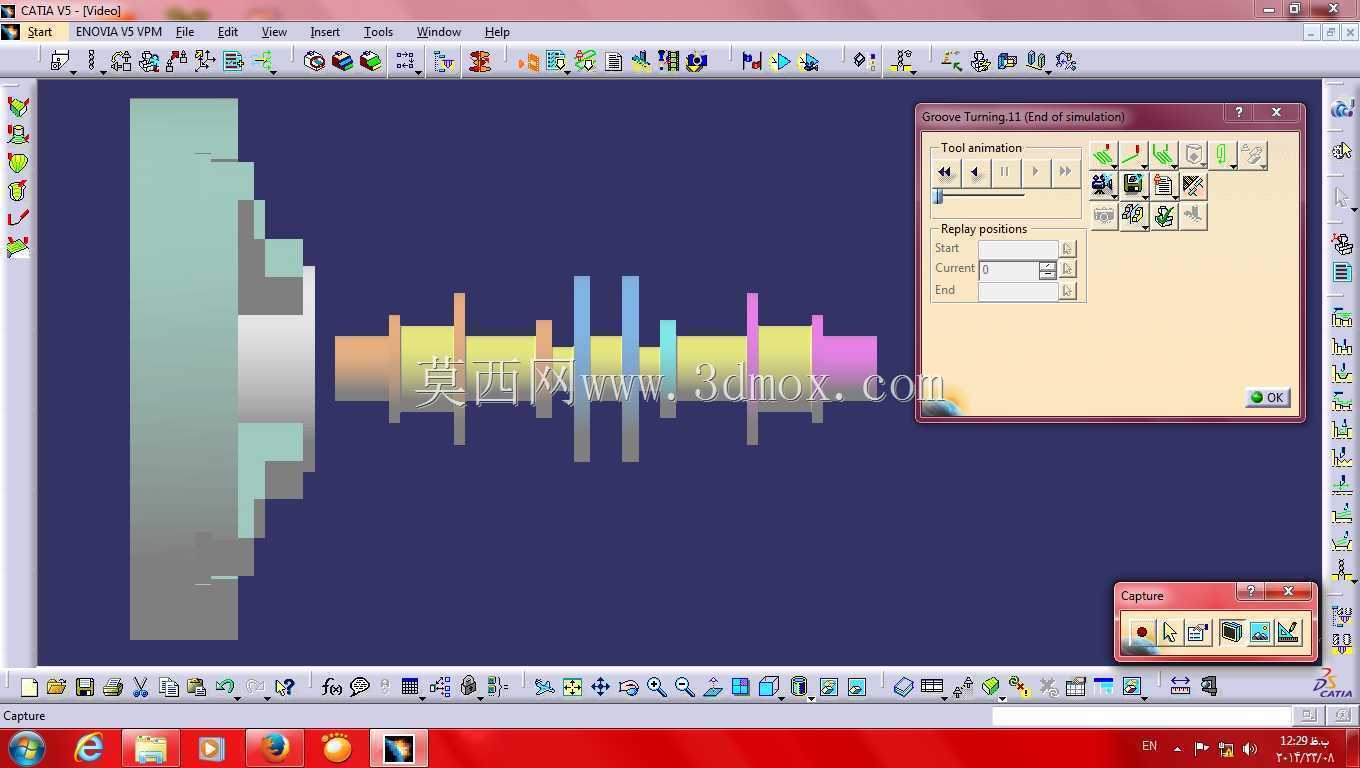This screenshot has height=768, width=1360.
Task: Click the What's This help icon
Action: [x=285, y=687]
